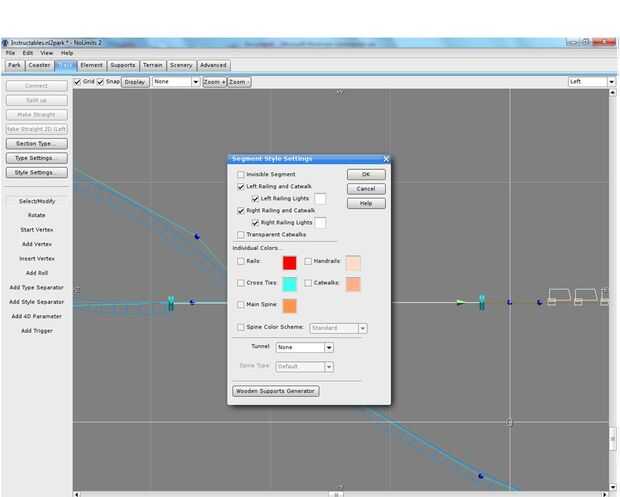620x497 pixels.
Task: Open the Help menu
Action: 67,53
